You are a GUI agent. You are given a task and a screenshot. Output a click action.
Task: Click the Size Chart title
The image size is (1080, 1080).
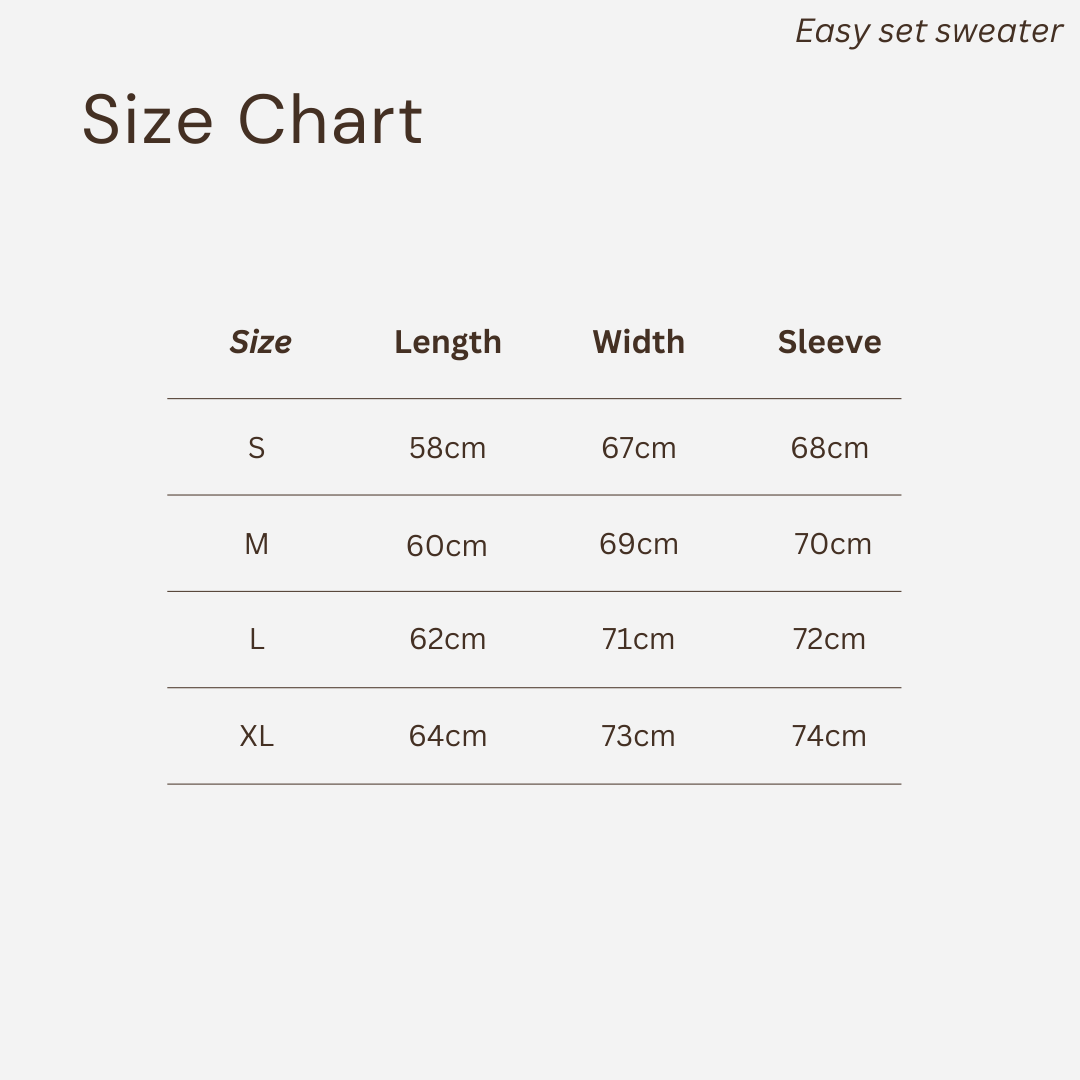tap(252, 120)
